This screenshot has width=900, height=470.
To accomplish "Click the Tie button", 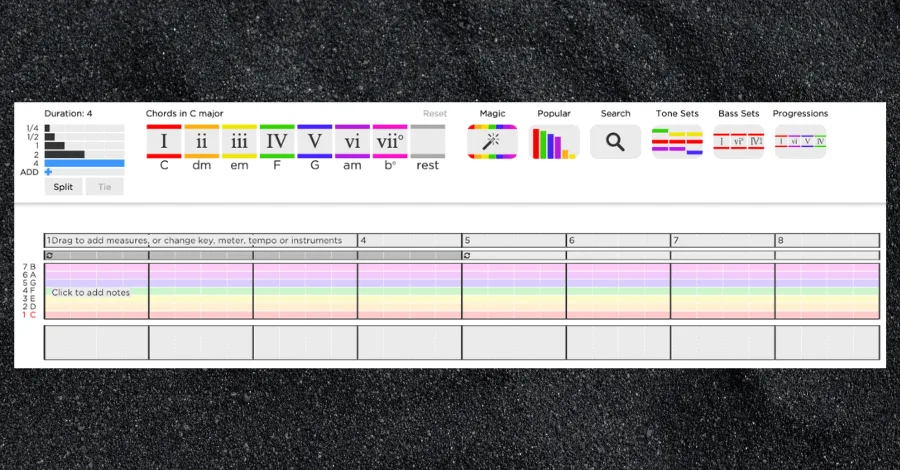I will click(x=104, y=187).
